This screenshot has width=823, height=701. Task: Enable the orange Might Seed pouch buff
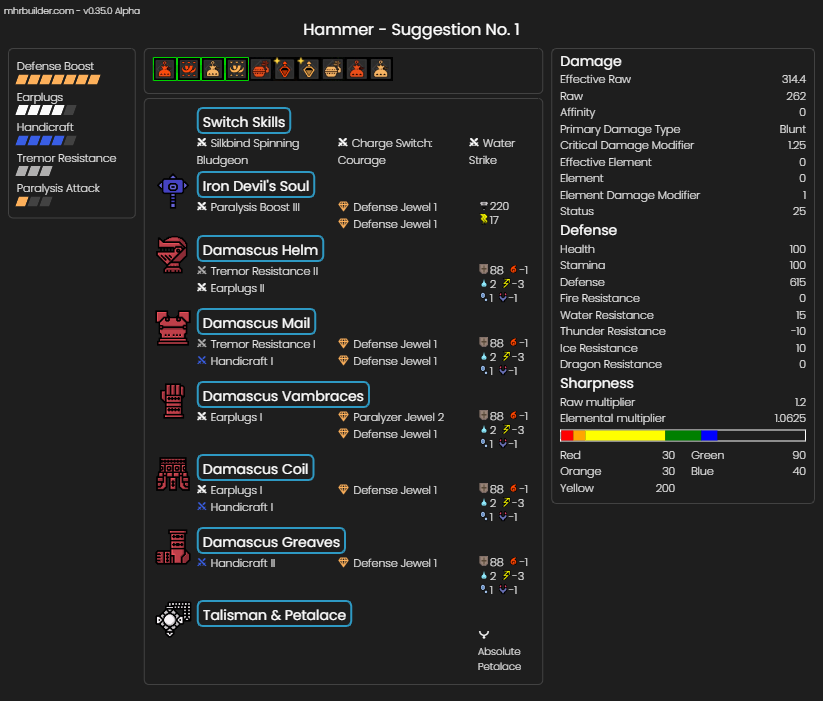(261, 69)
